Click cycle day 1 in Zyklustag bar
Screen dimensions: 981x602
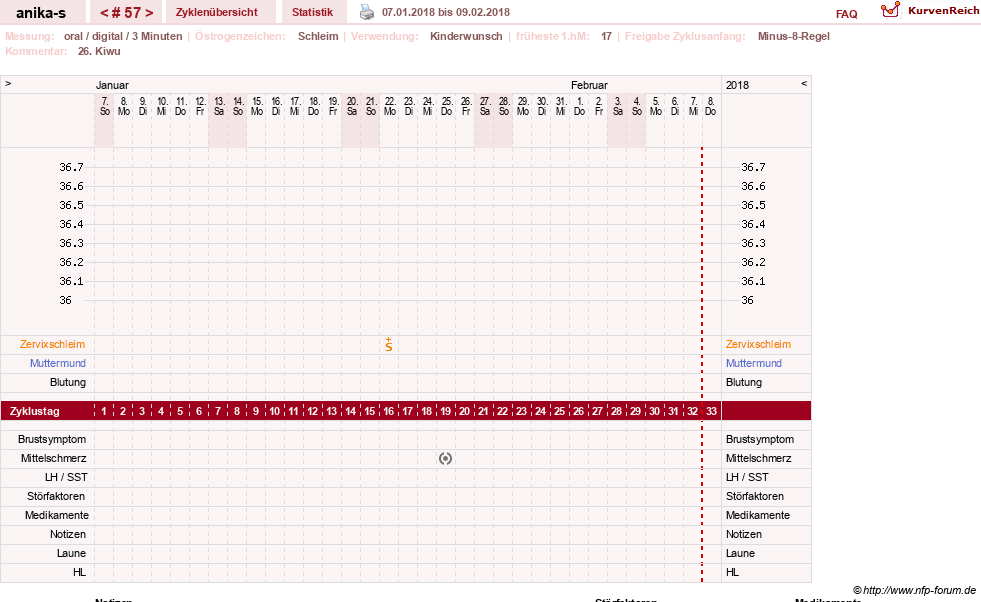[104, 411]
